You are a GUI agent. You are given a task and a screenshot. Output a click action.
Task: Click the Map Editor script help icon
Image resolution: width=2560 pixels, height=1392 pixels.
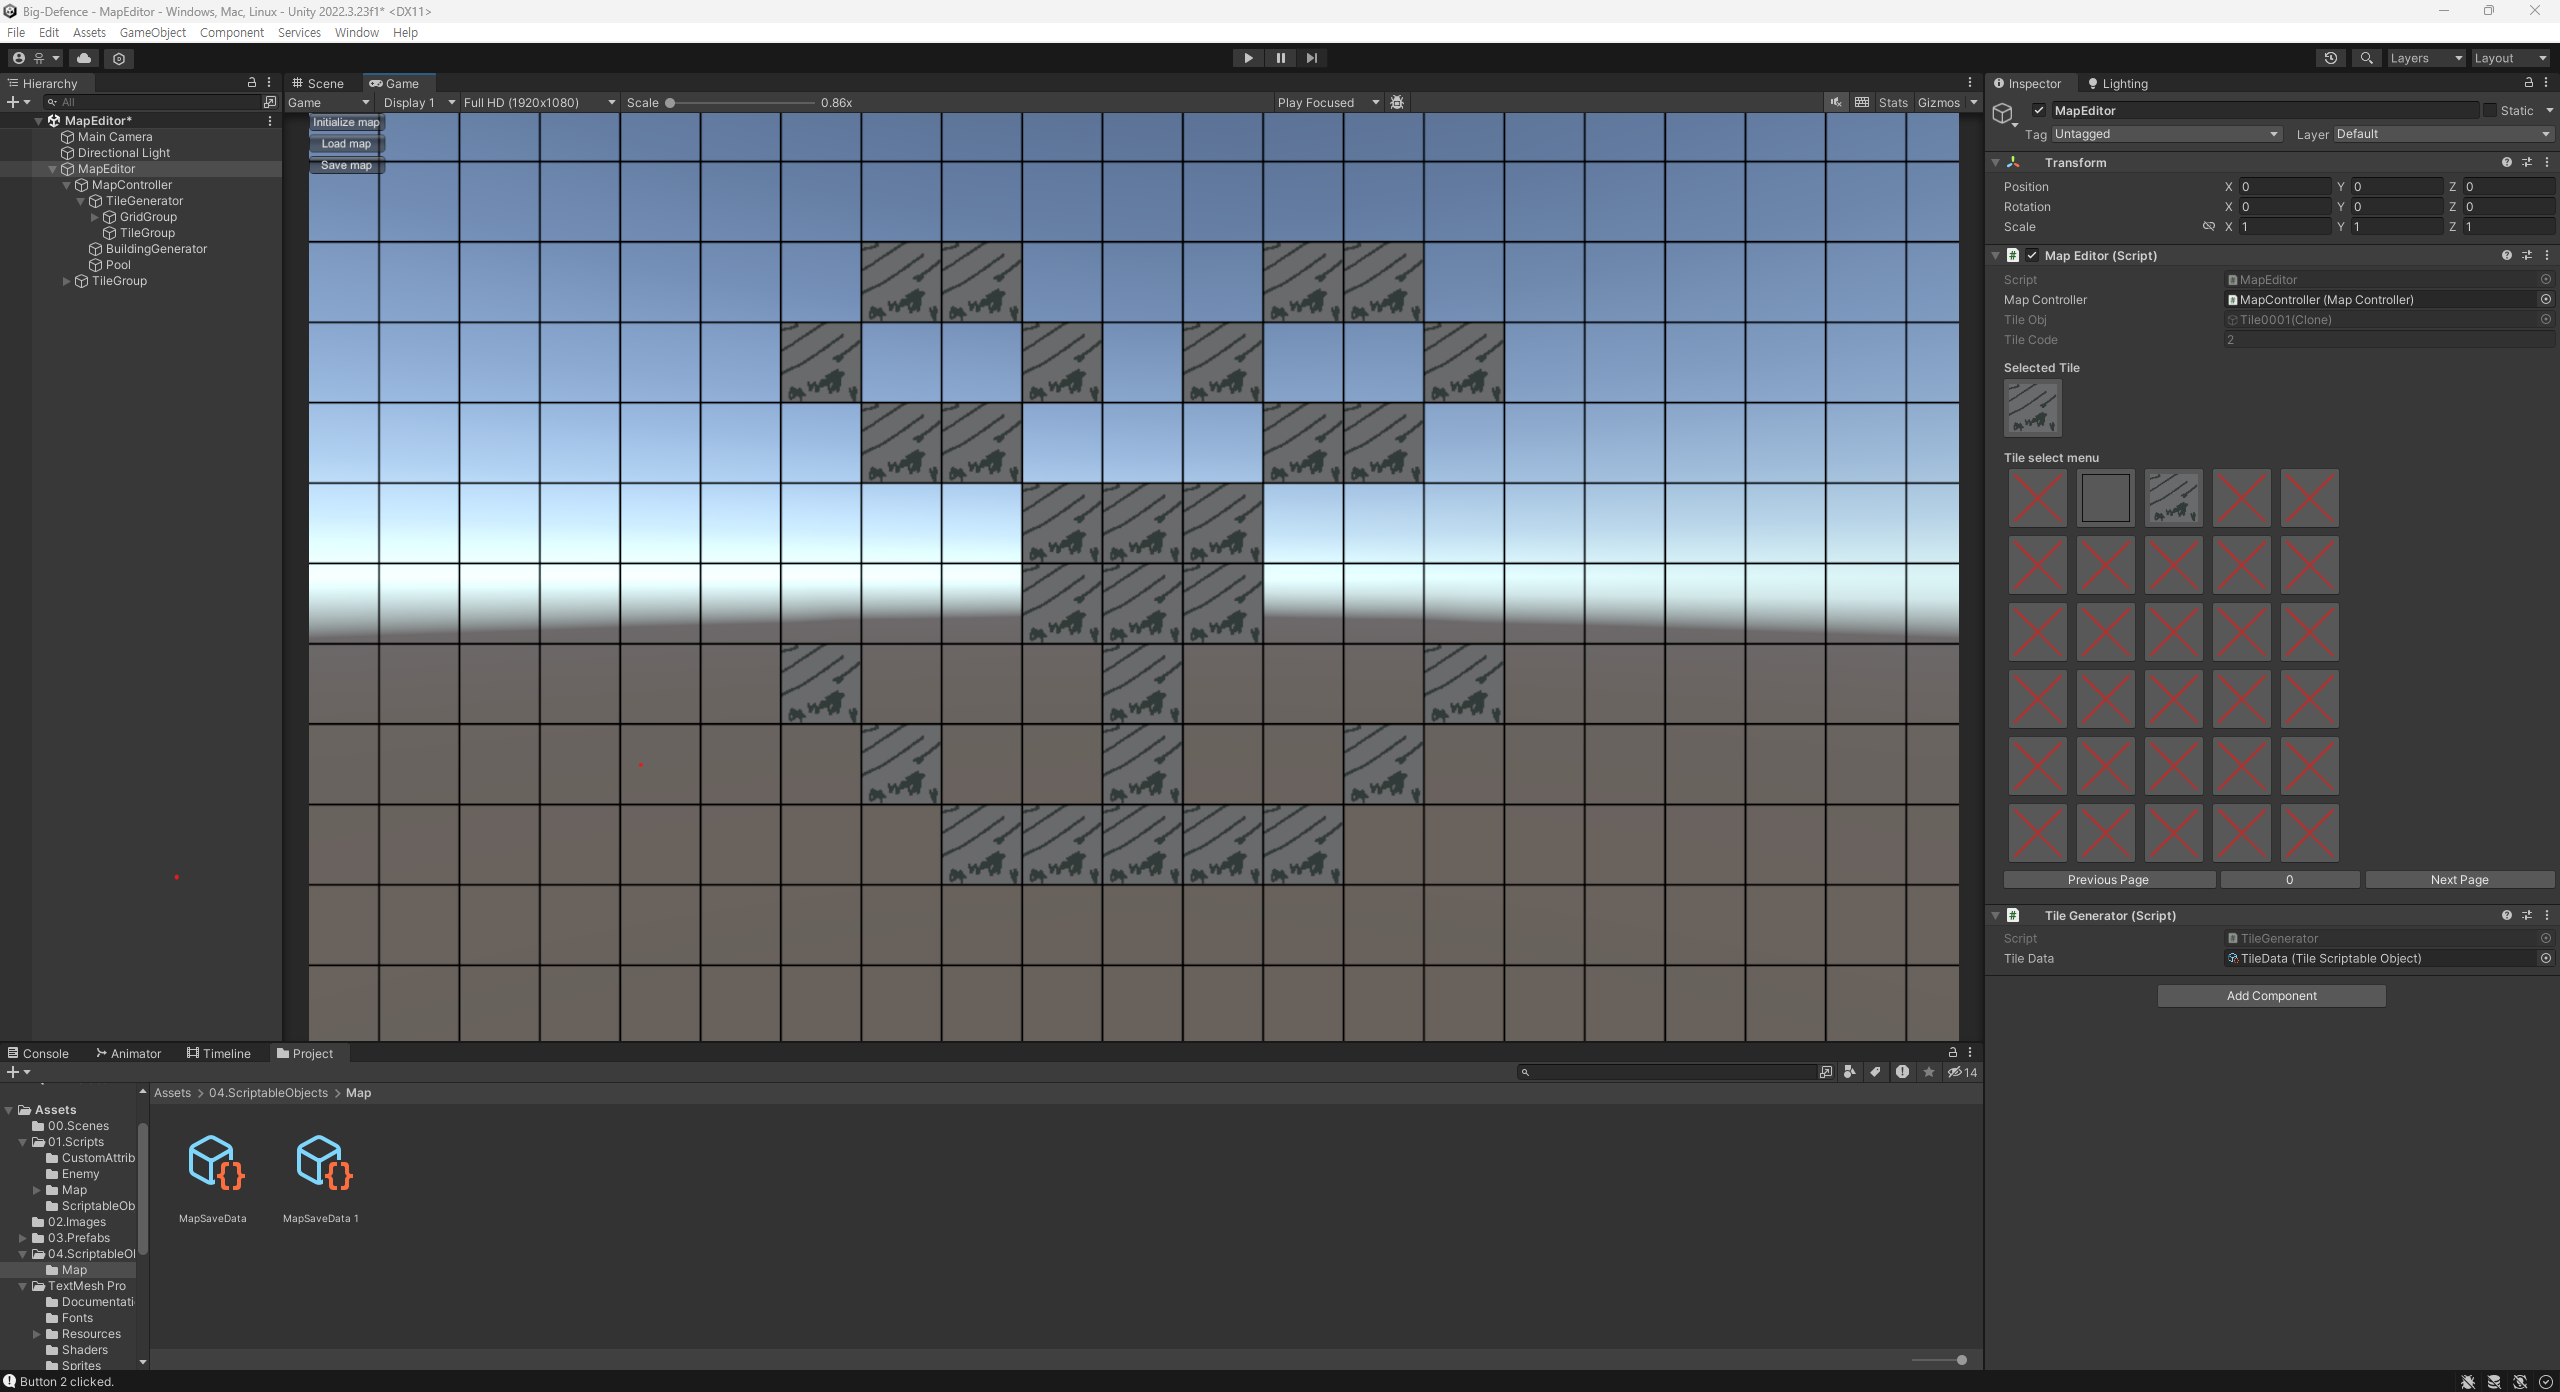(2506, 256)
